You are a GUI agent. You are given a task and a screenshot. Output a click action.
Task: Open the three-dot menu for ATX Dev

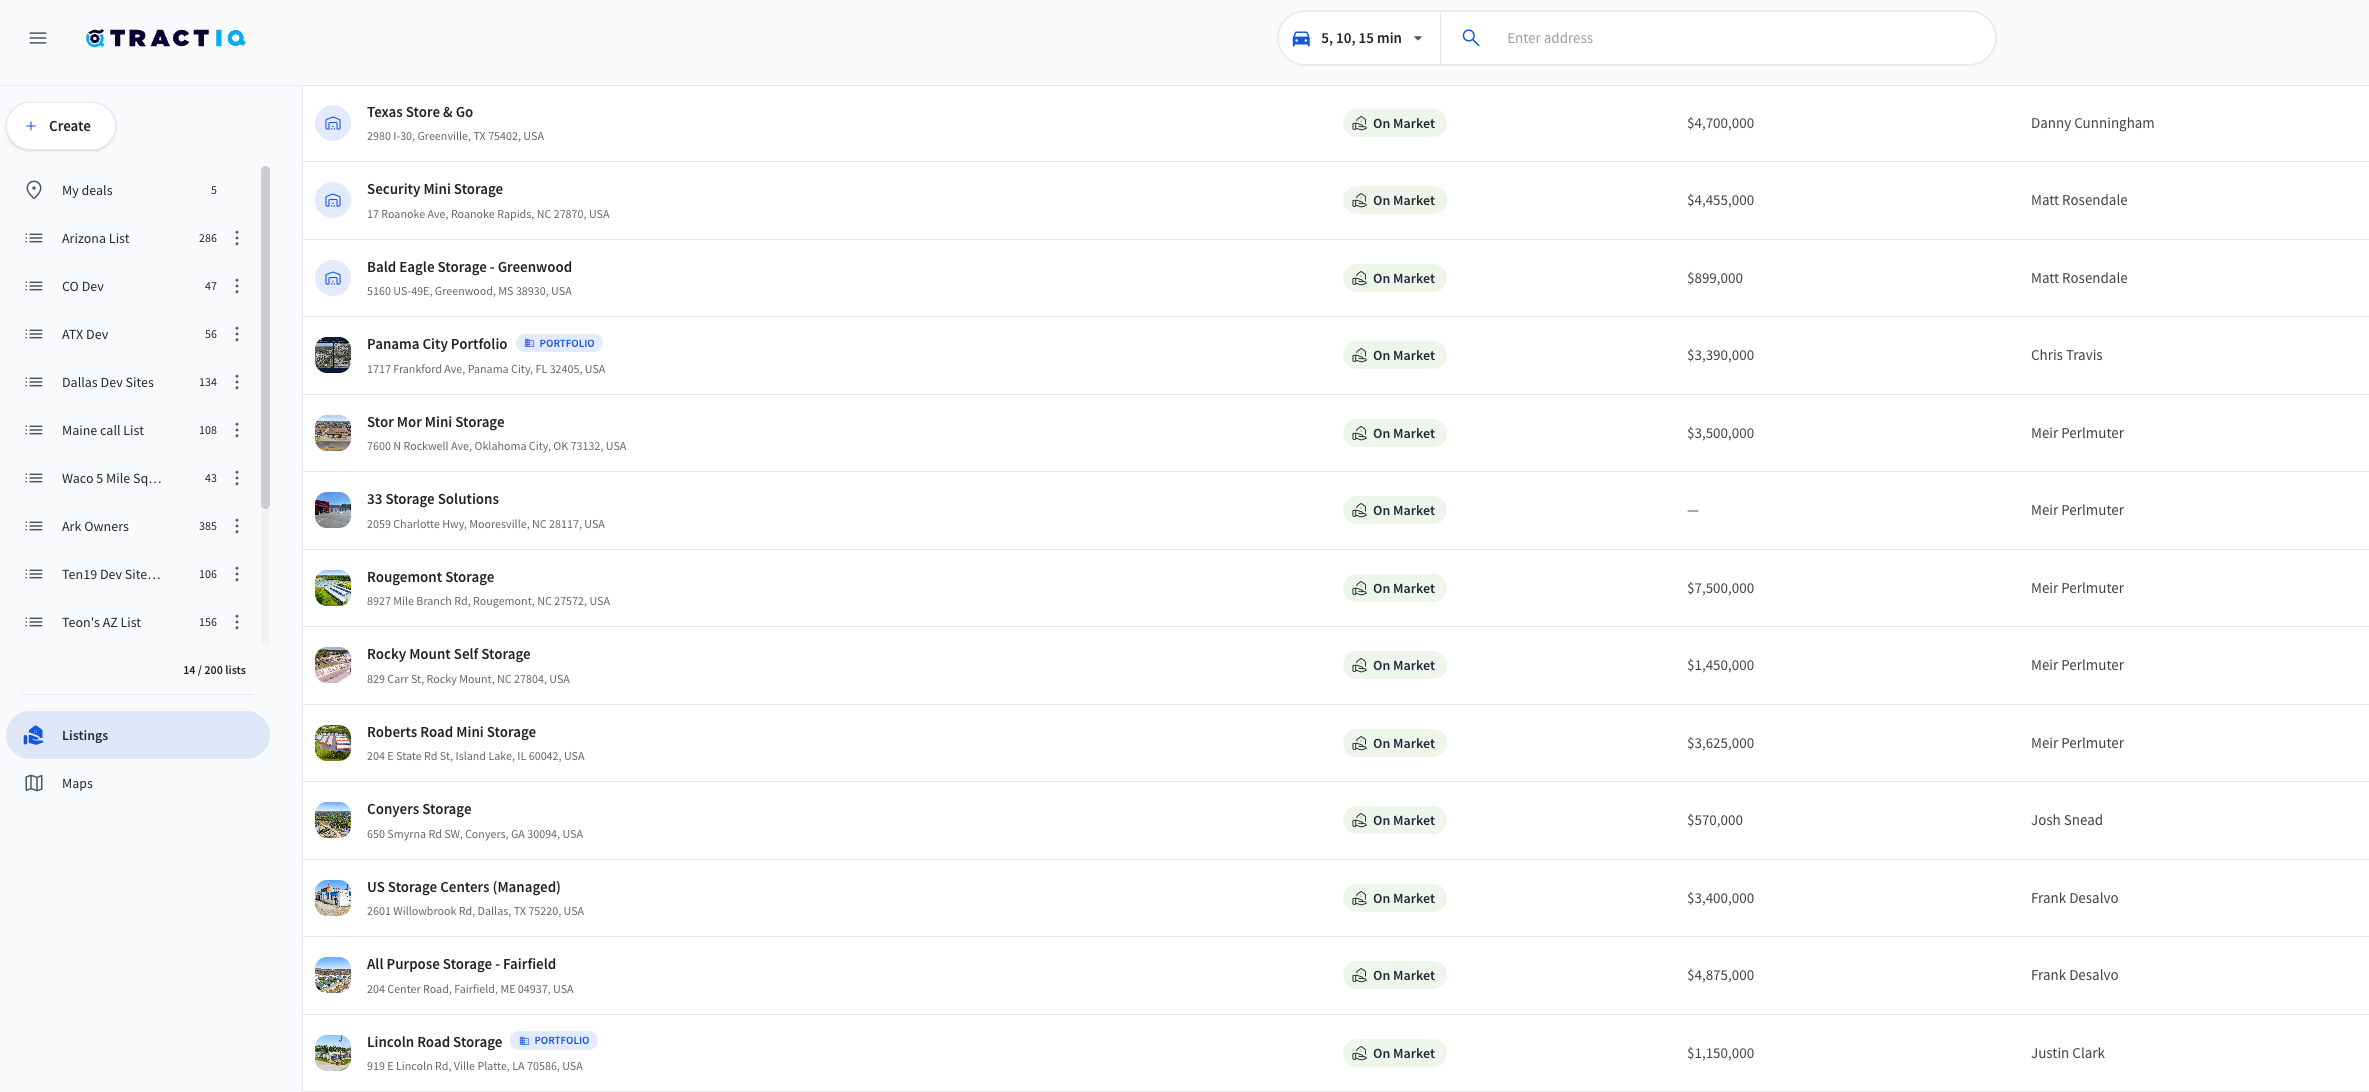(x=237, y=334)
